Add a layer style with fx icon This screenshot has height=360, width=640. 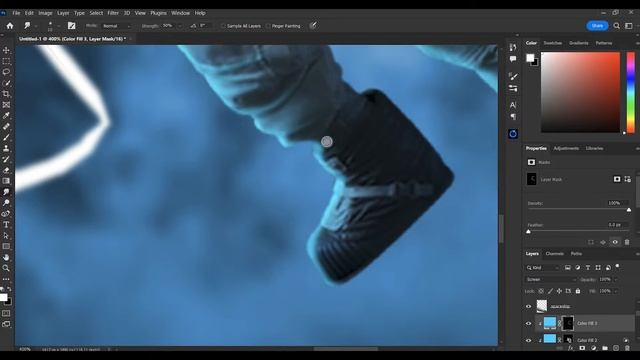pos(571,348)
